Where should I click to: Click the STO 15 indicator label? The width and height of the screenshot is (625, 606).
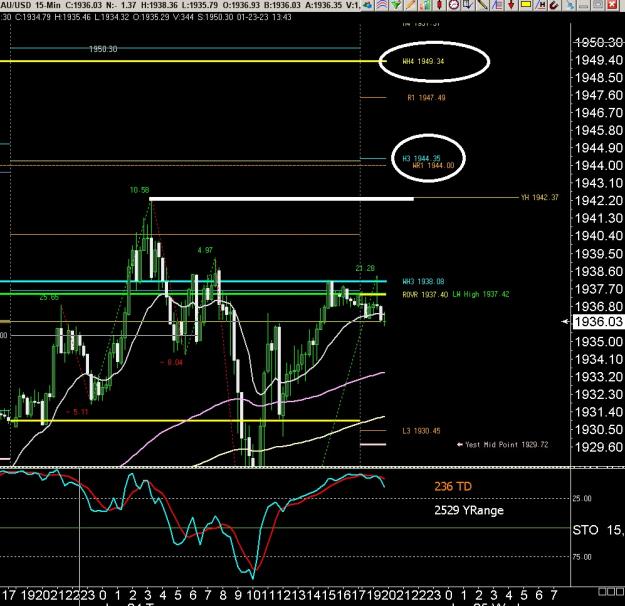598,530
